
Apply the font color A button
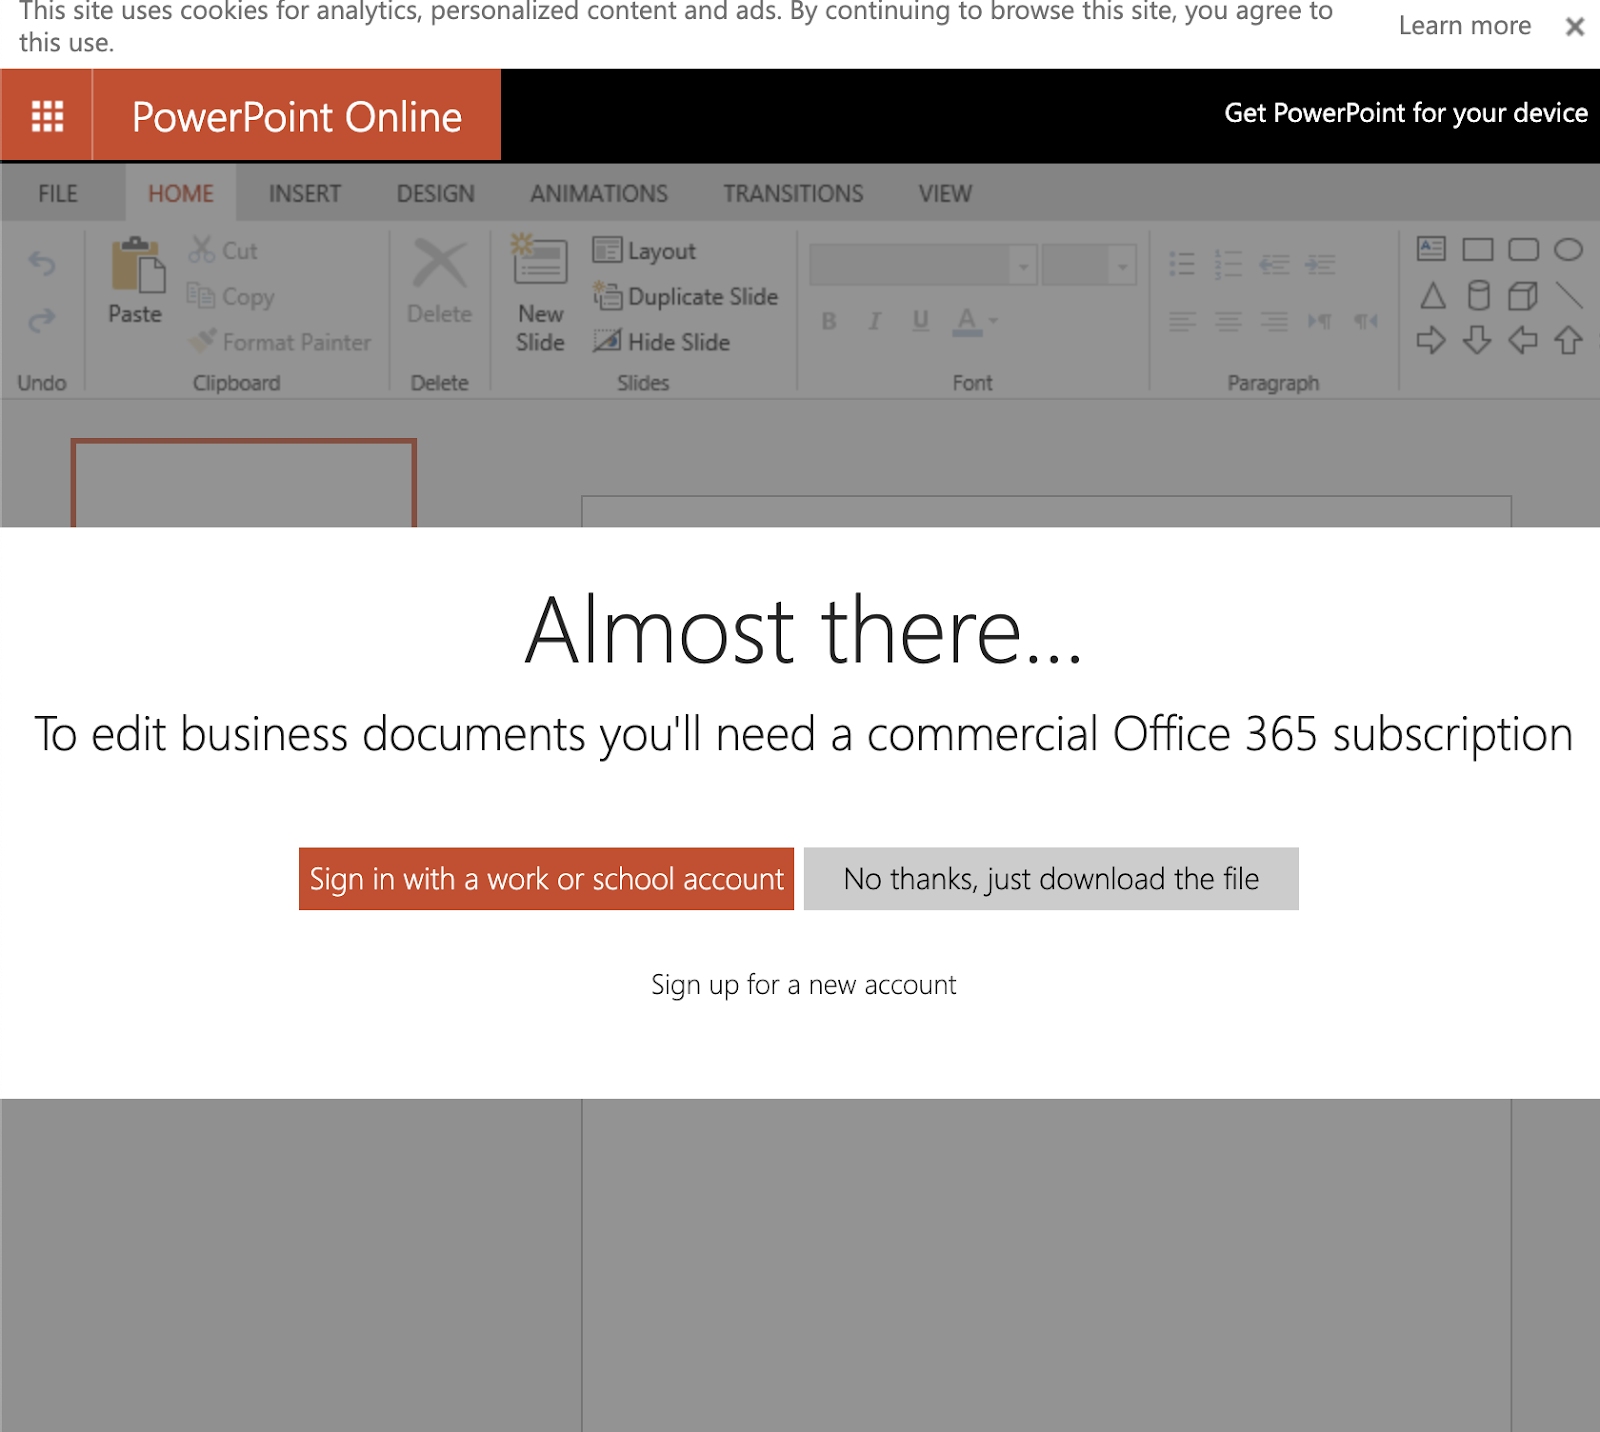pos(966,321)
